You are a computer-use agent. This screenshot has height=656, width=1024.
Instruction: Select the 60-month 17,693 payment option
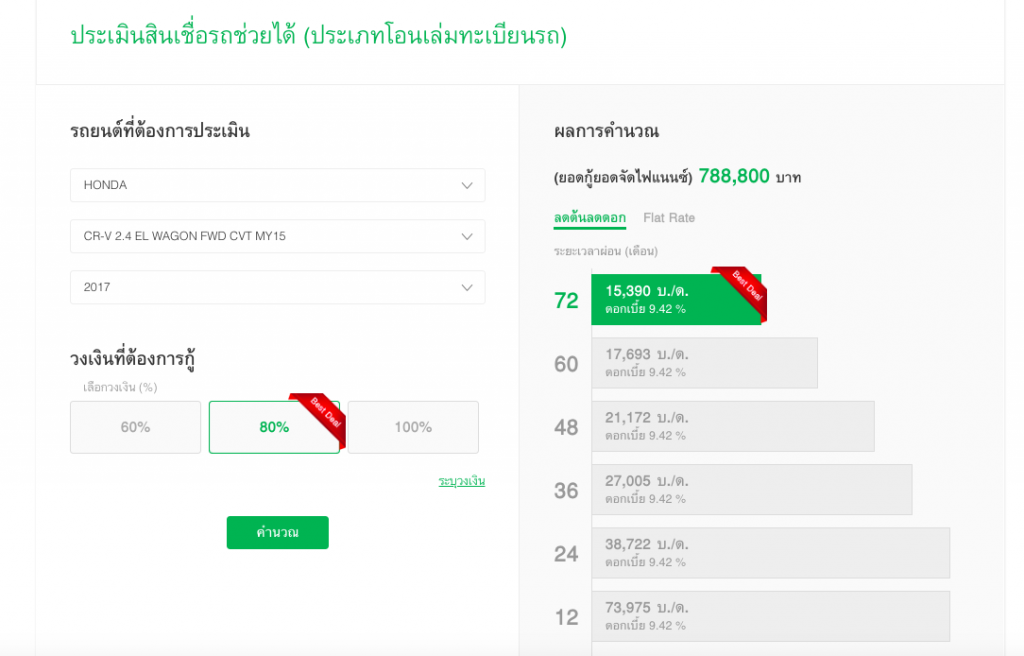(x=705, y=363)
